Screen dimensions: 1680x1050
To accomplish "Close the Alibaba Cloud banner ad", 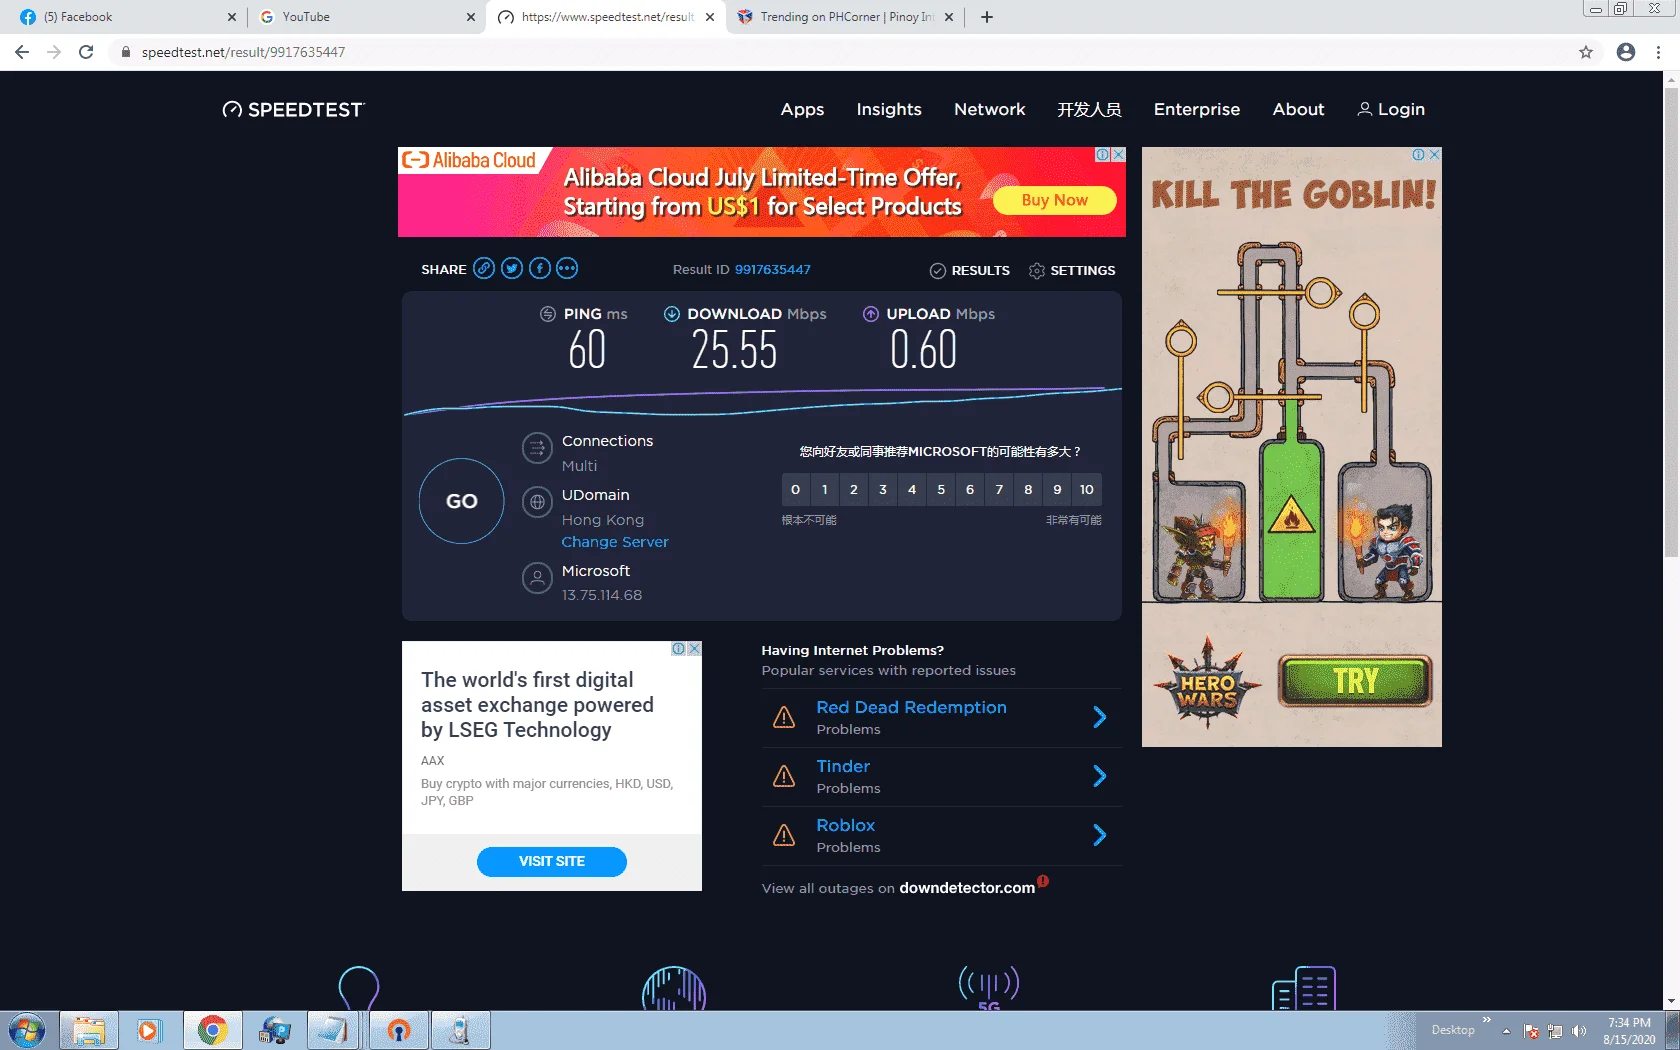I will click(1119, 155).
